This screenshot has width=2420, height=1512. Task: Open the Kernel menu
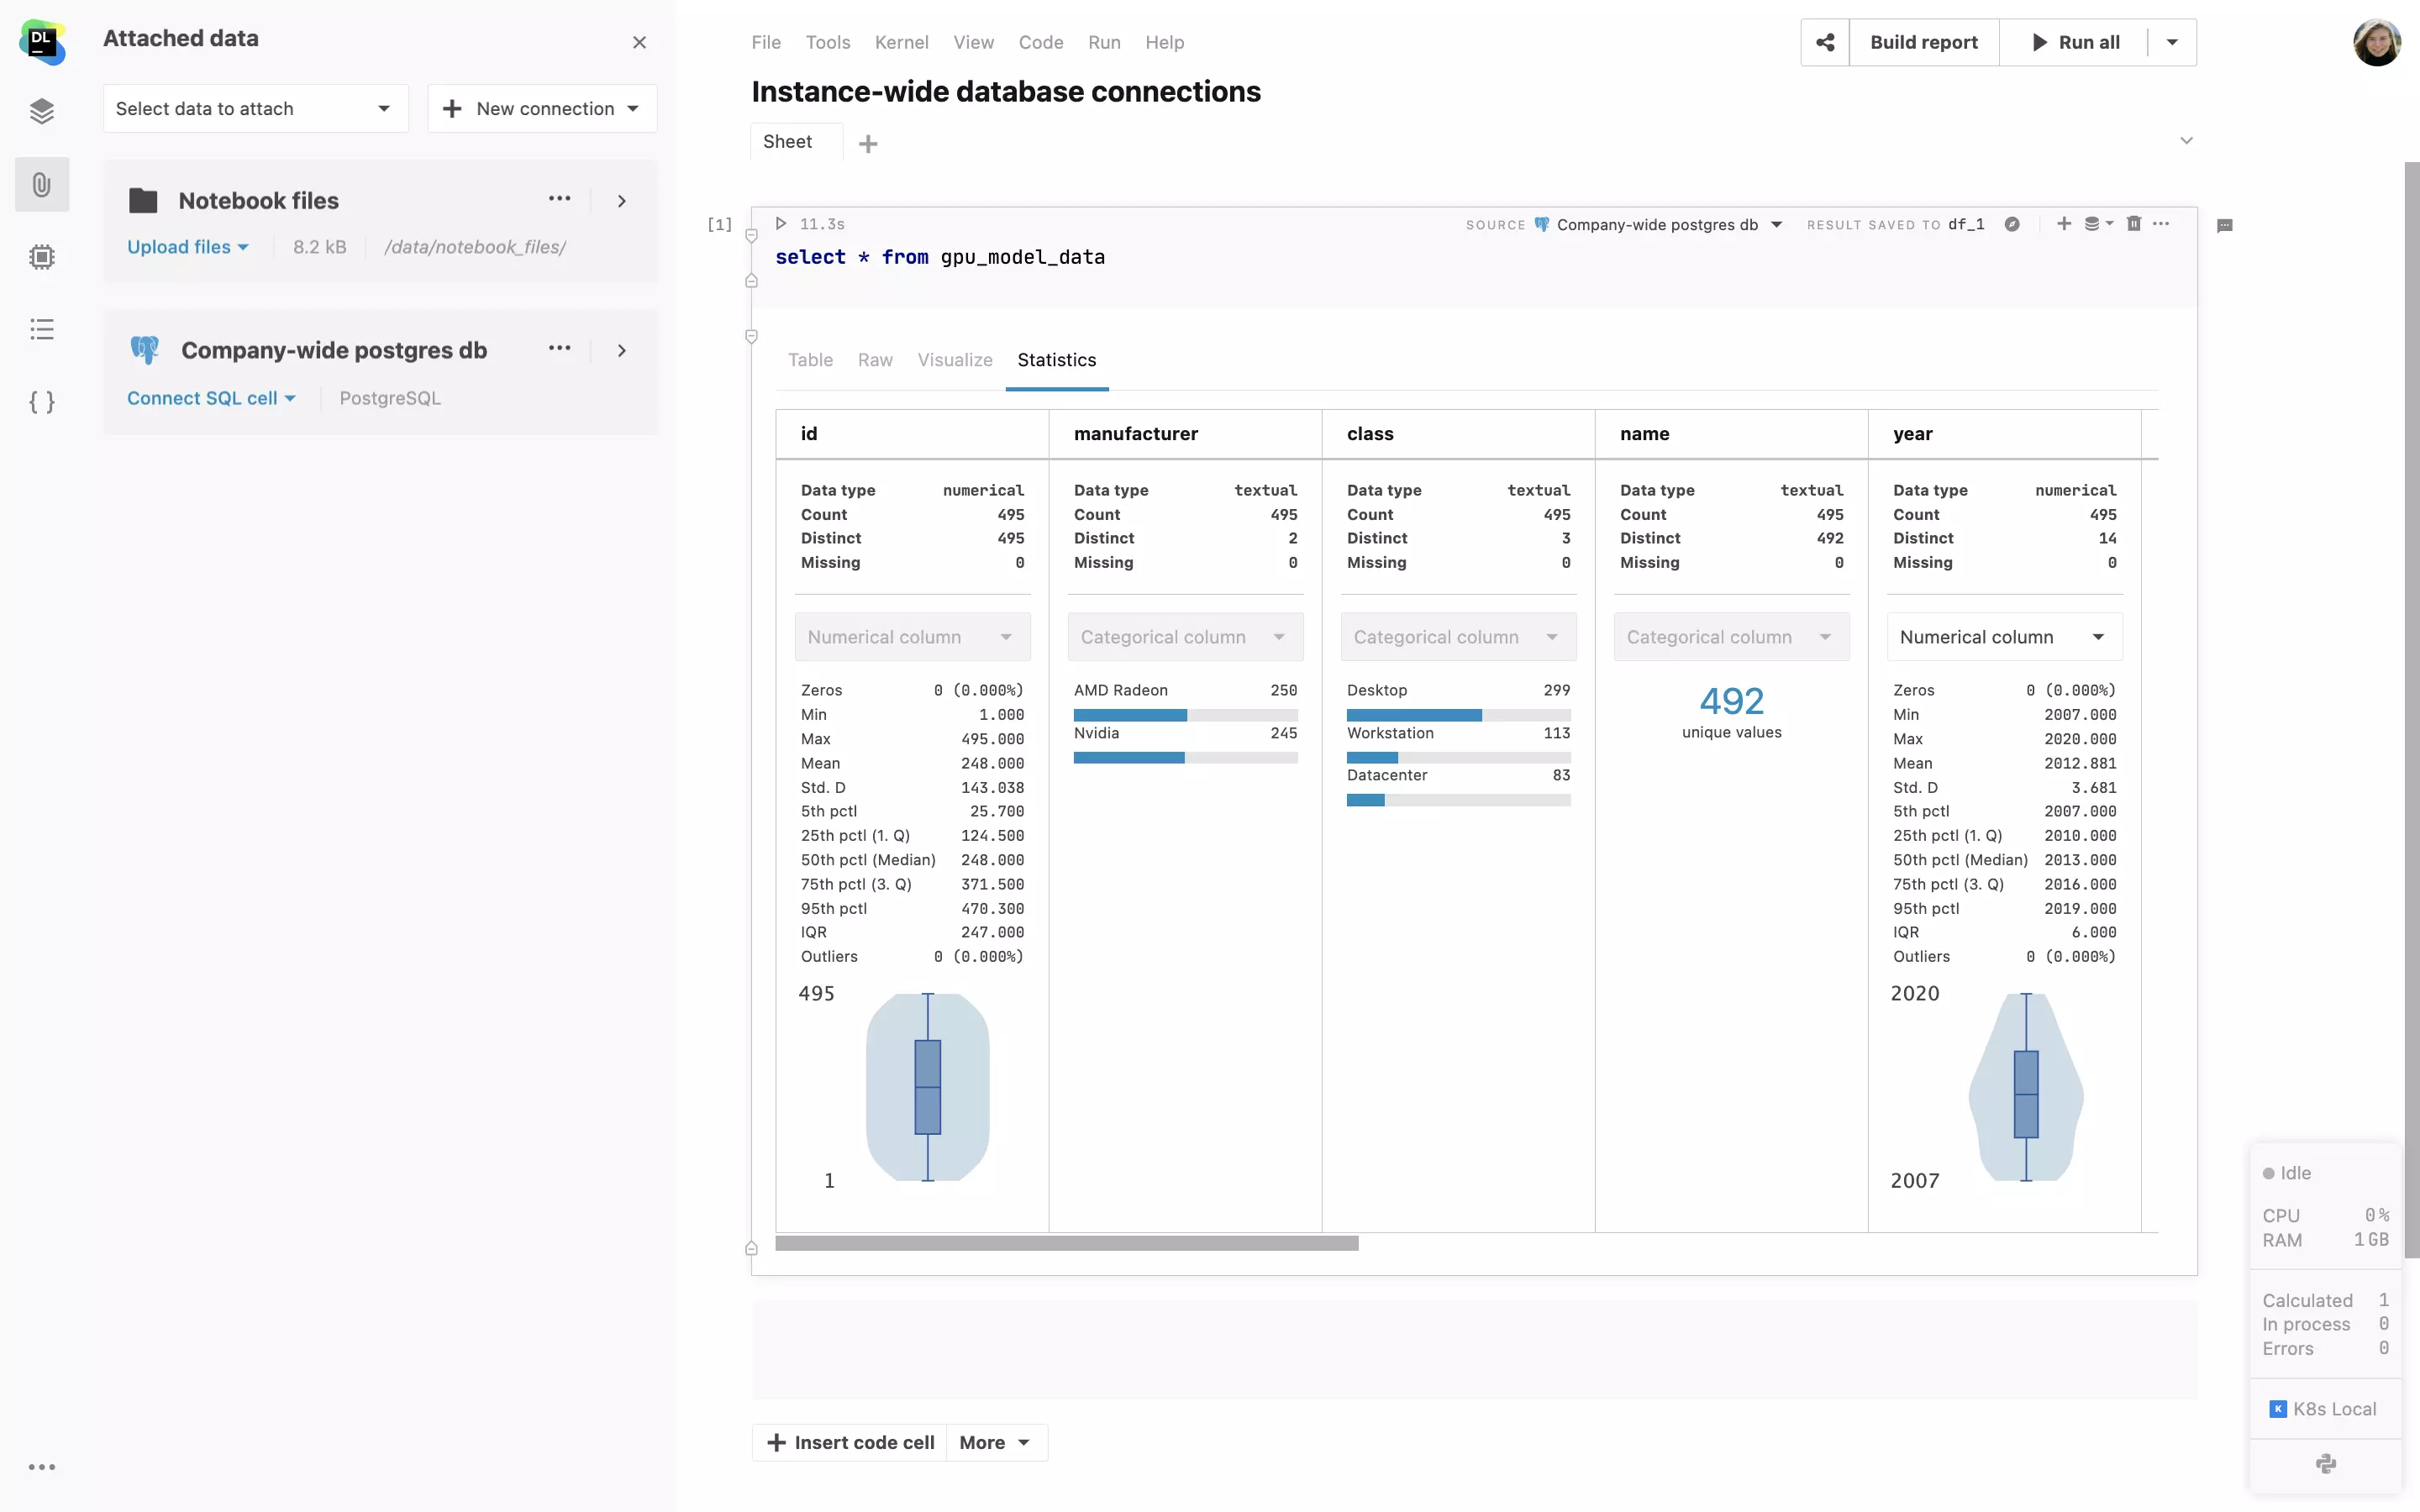[x=901, y=43]
